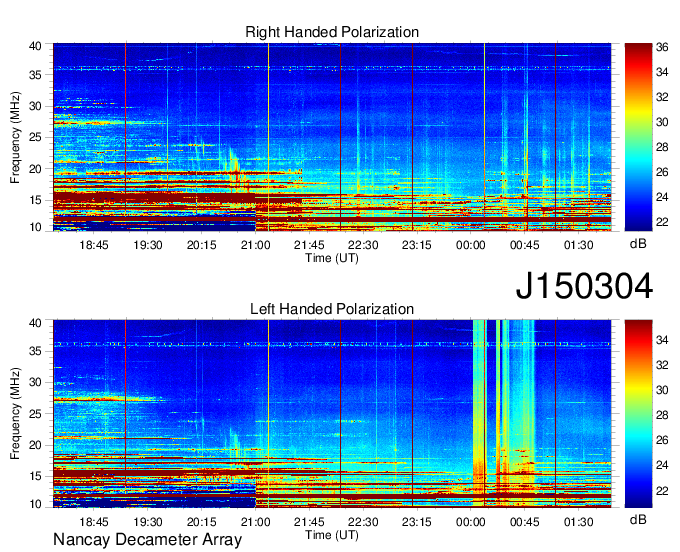Click the "20" frequency tick of the Left Handed plot
The width and height of the screenshot is (680, 552).
coord(35,445)
